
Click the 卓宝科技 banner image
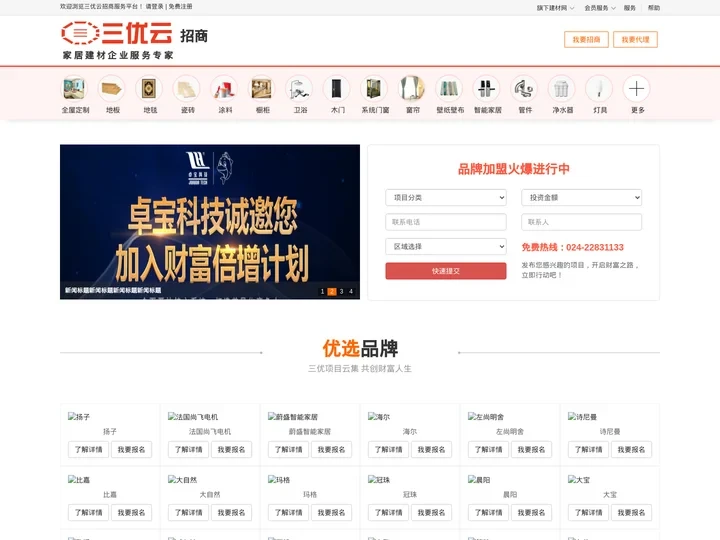(x=210, y=222)
